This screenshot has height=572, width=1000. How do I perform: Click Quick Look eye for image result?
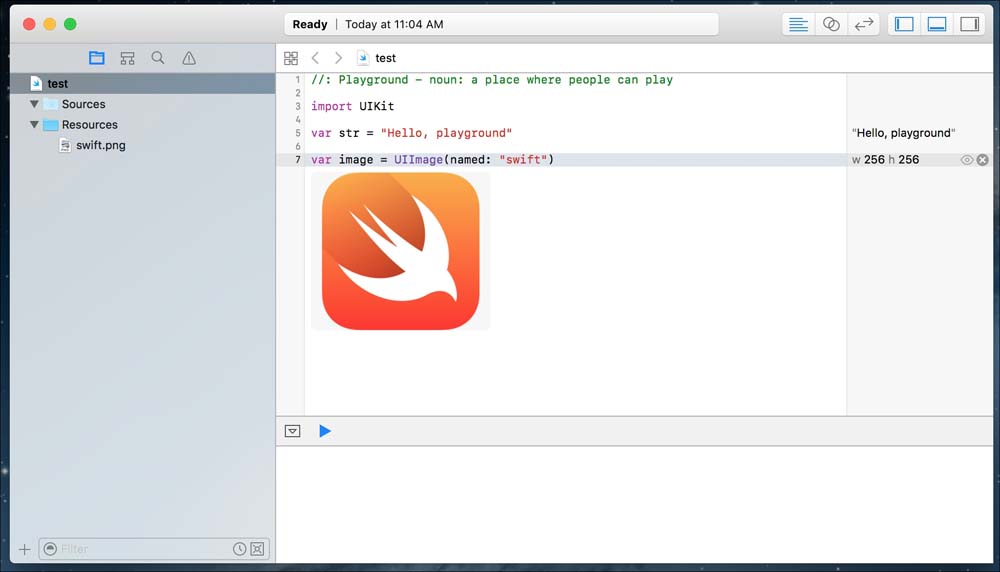pyautogui.click(x=966, y=160)
